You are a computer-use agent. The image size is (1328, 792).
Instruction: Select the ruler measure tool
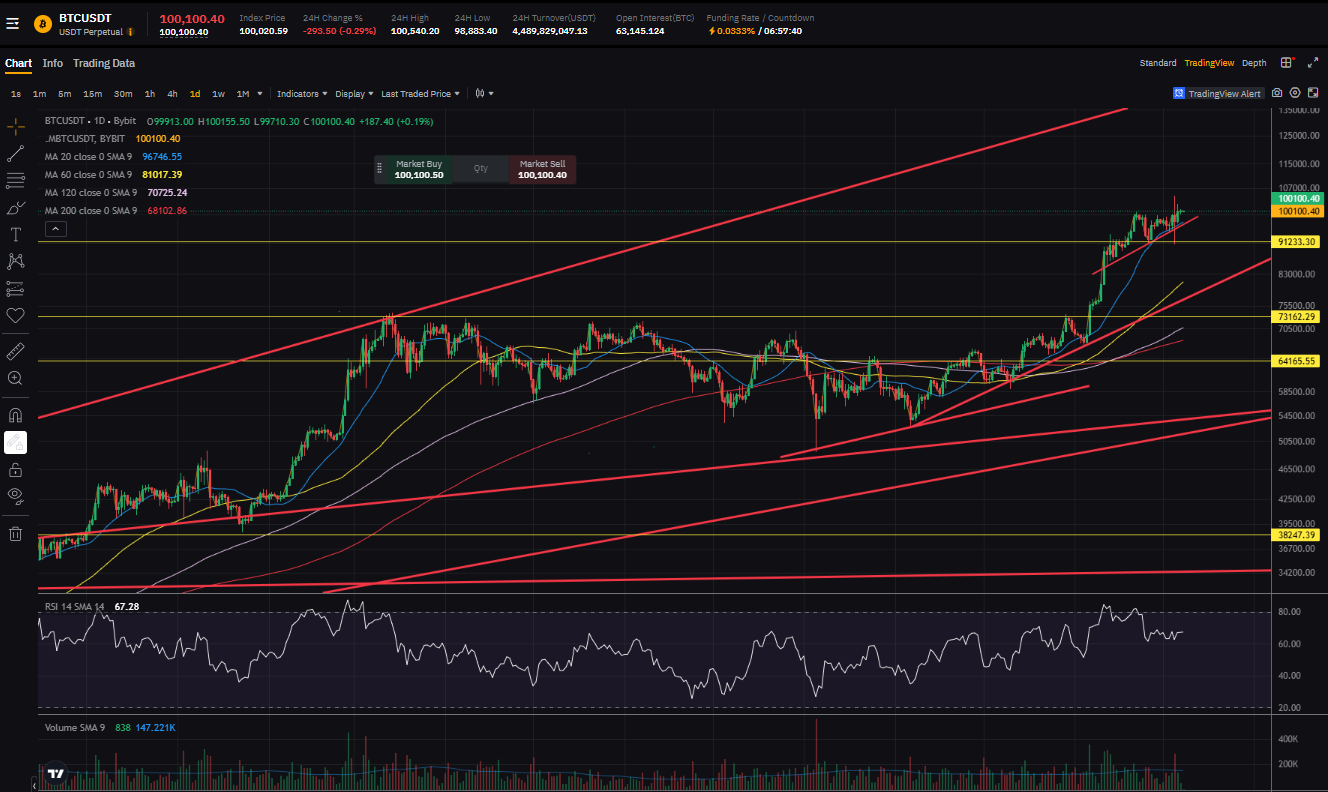15,351
